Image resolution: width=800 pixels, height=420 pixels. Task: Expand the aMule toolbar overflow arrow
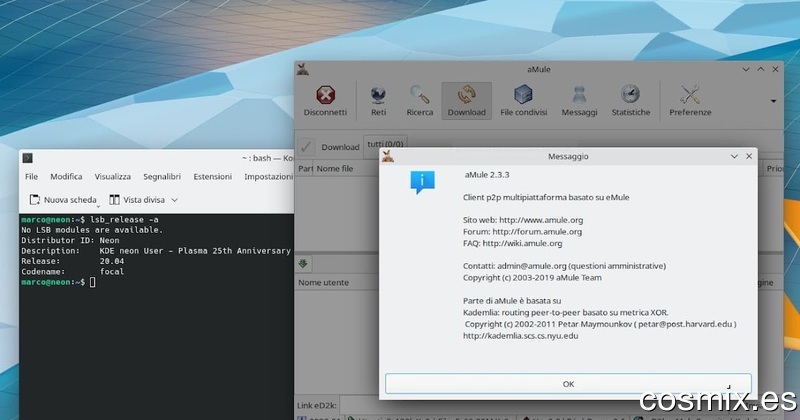click(x=773, y=101)
